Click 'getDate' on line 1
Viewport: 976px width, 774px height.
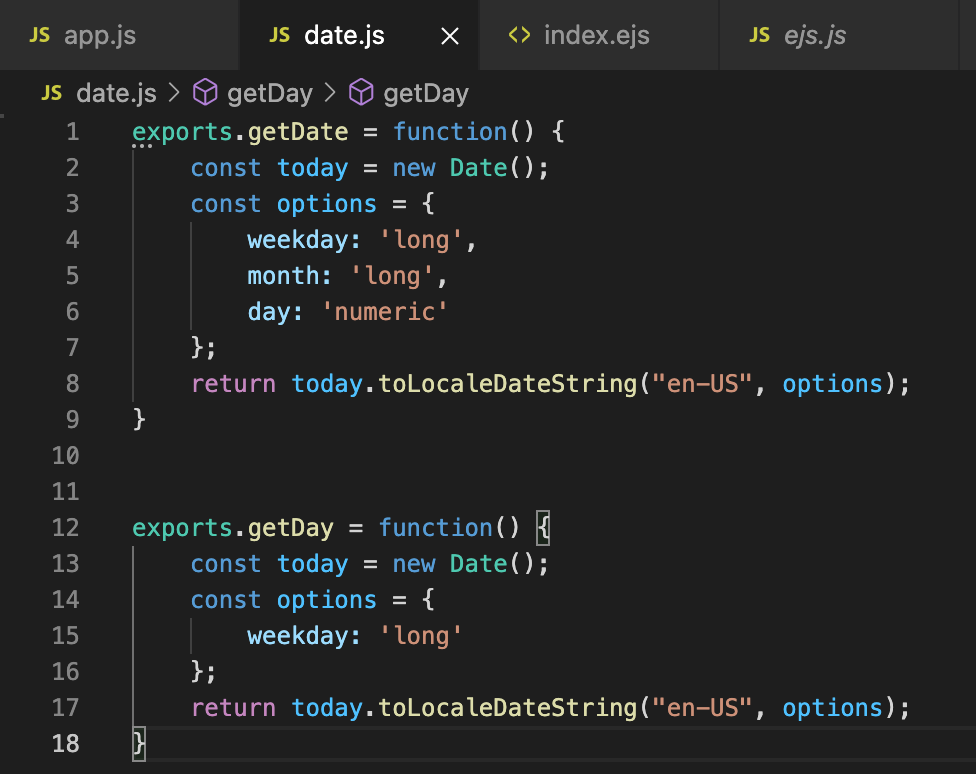click(298, 132)
